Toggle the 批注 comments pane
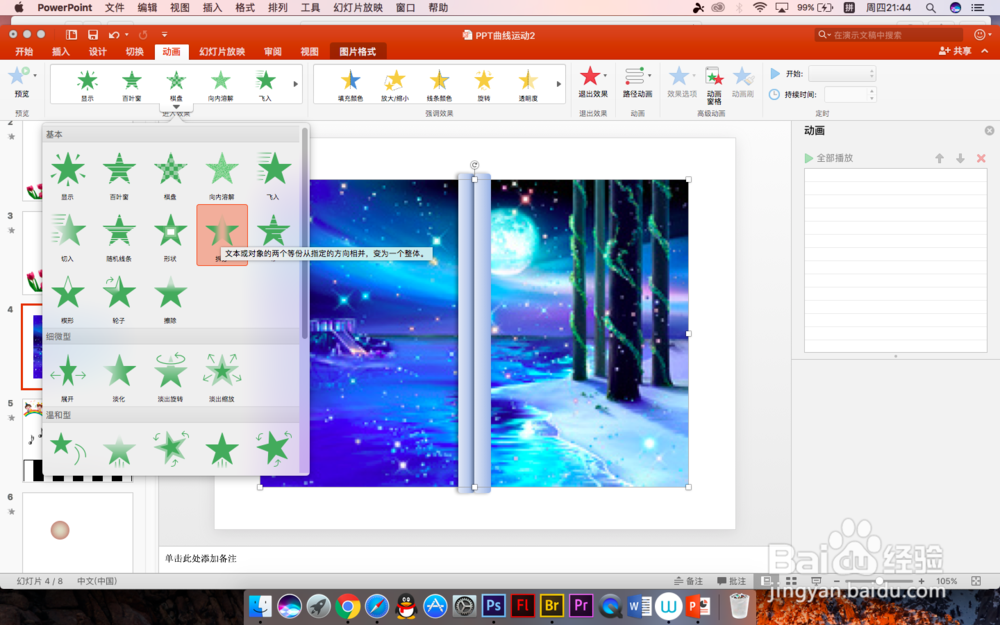This screenshot has width=1000, height=625. (732, 581)
